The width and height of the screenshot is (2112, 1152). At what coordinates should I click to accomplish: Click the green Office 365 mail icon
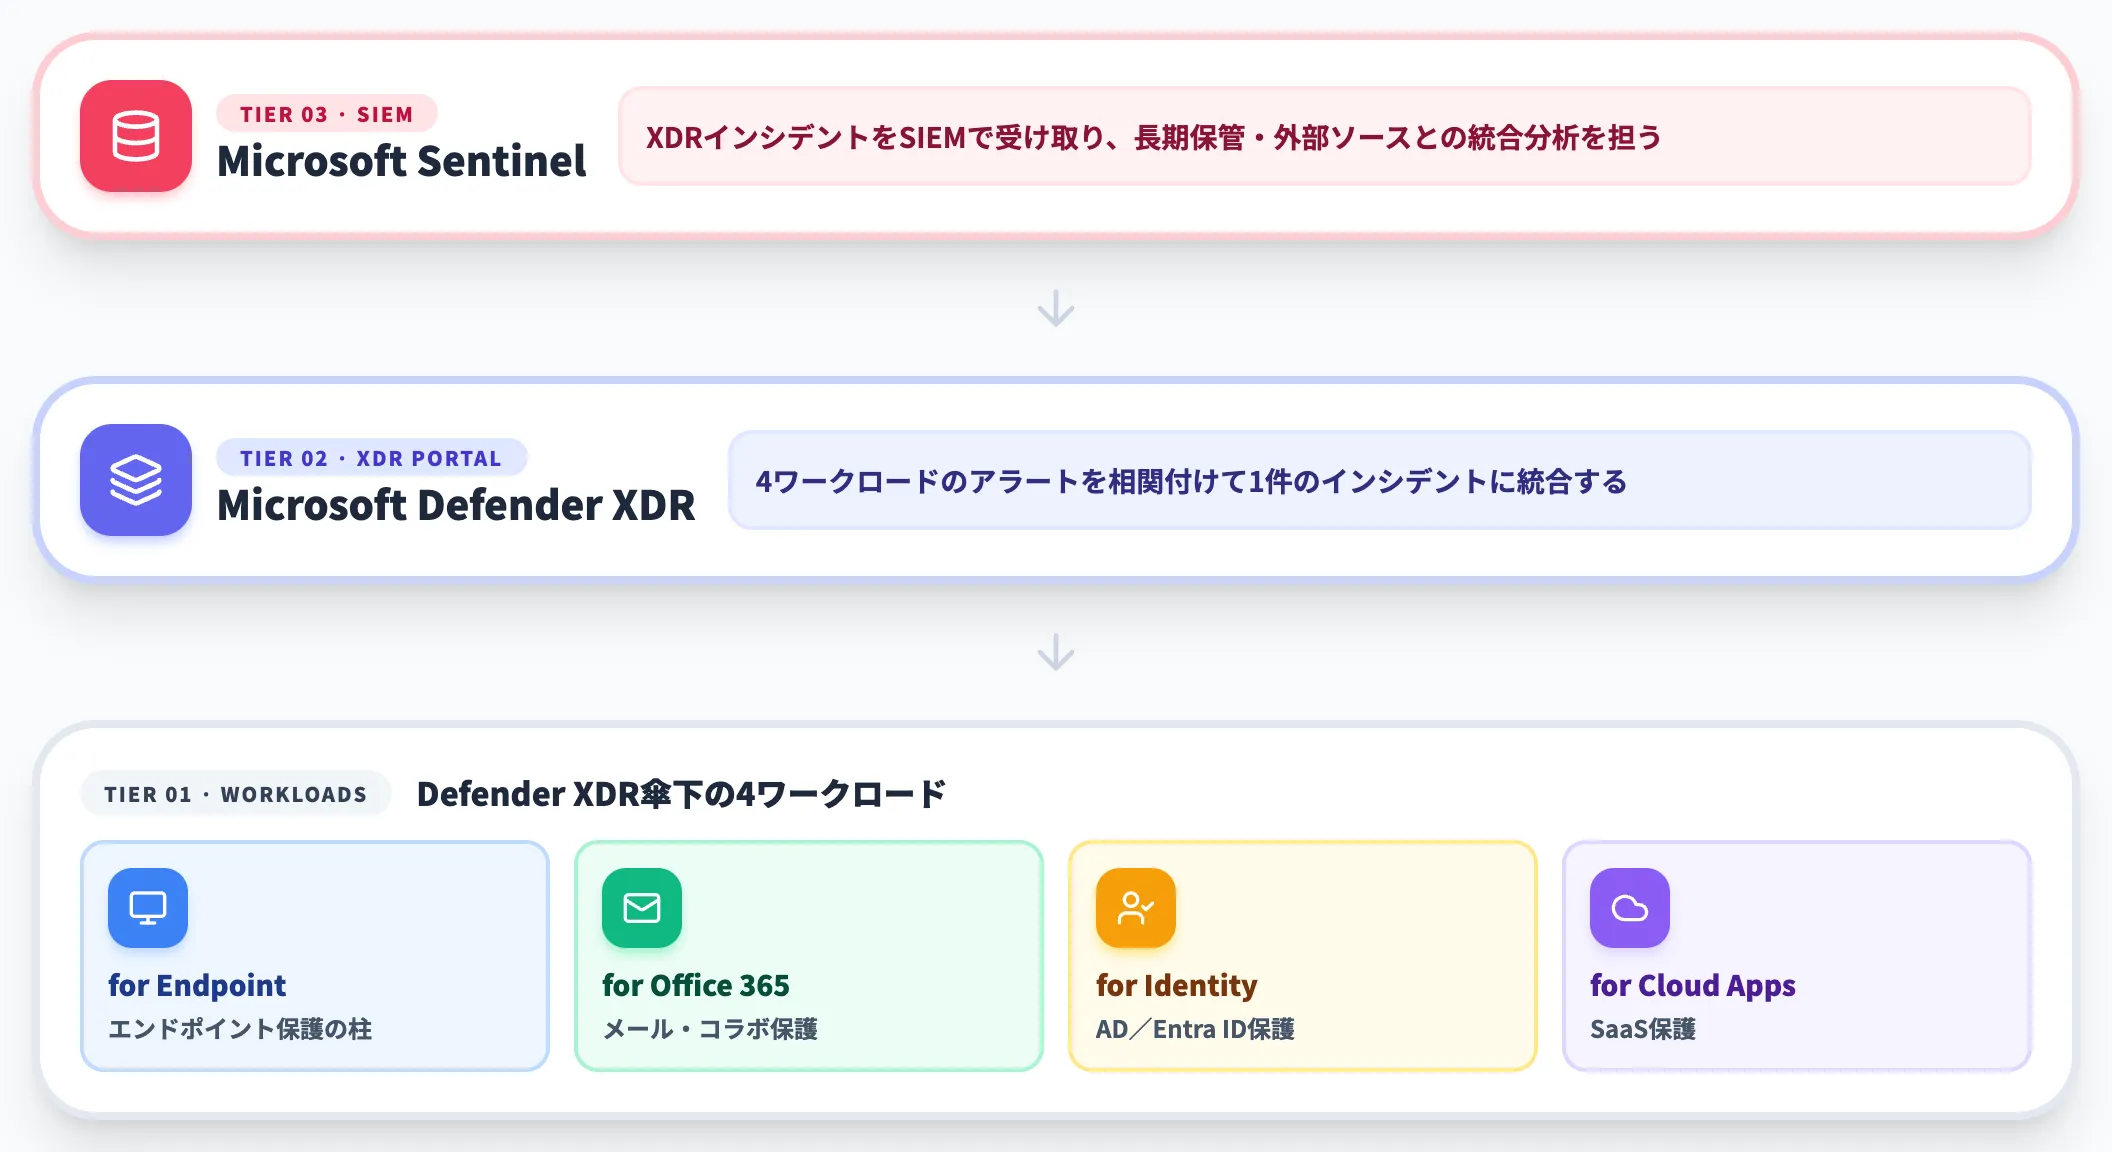(642, 908)
